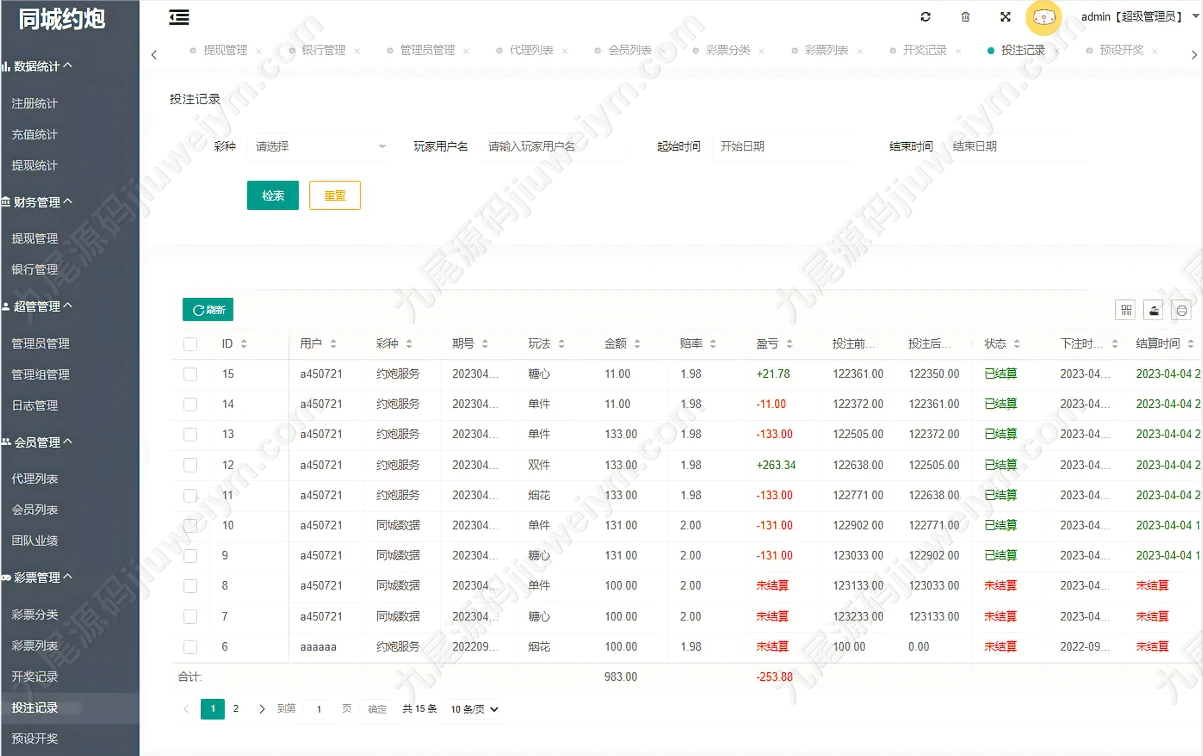Close the 彩票分类 tab
This screenshot has width=1203, height=756.
762,51
